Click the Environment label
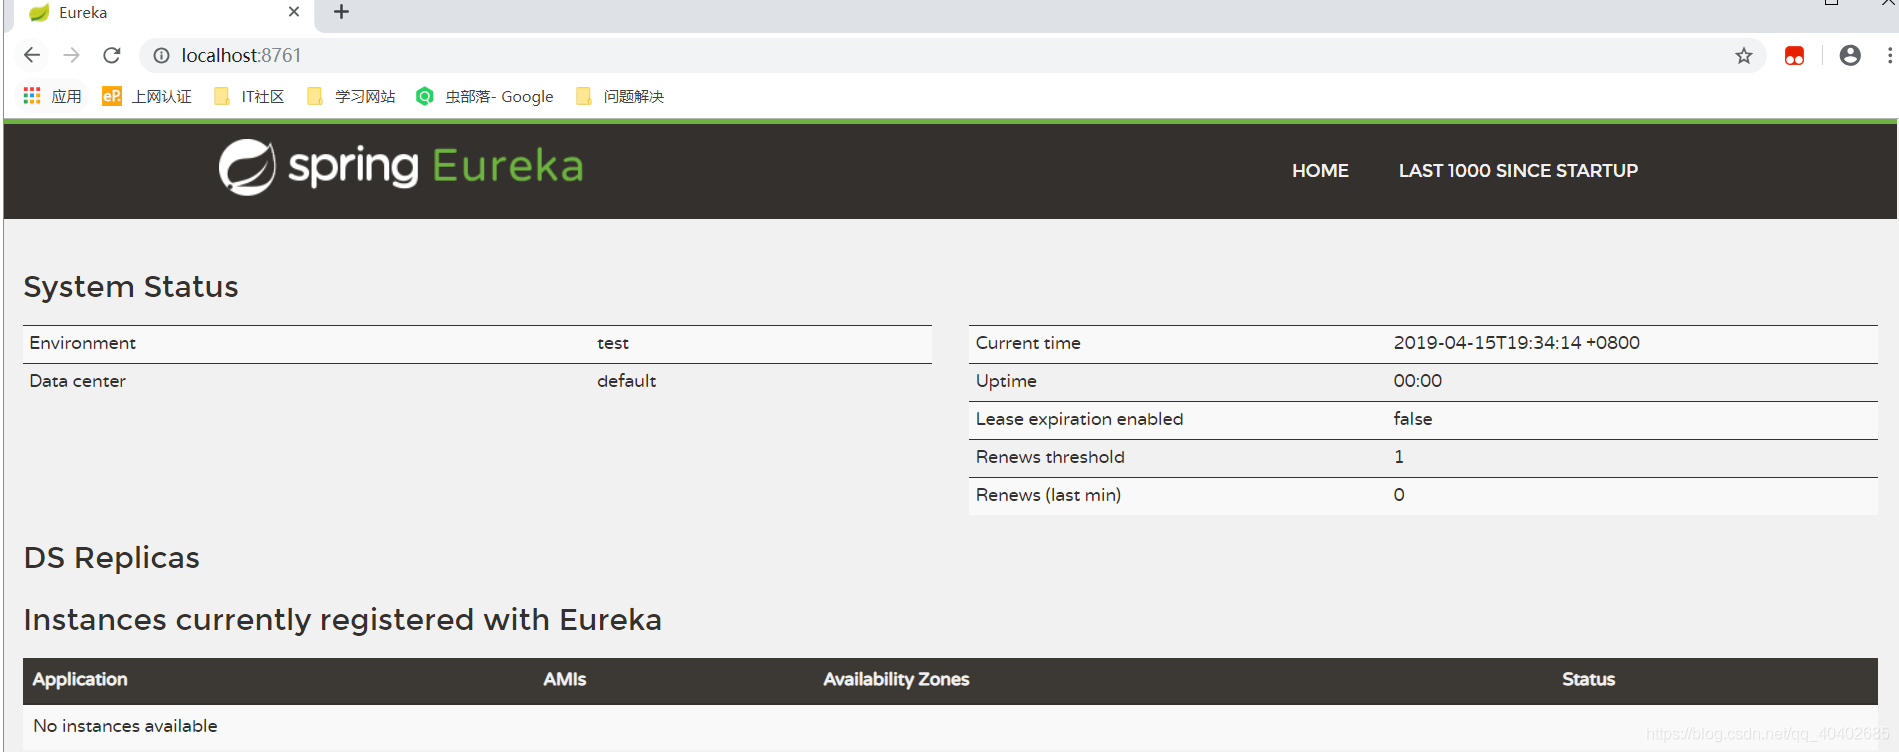The image size is (1899, 752). pos(83,343)
